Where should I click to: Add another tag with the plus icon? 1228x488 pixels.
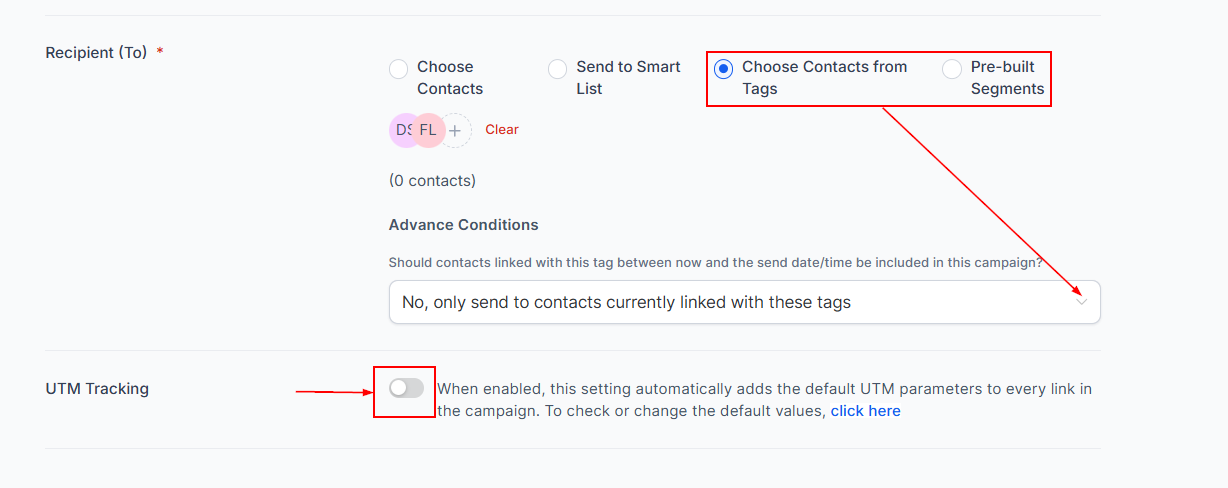455,130
